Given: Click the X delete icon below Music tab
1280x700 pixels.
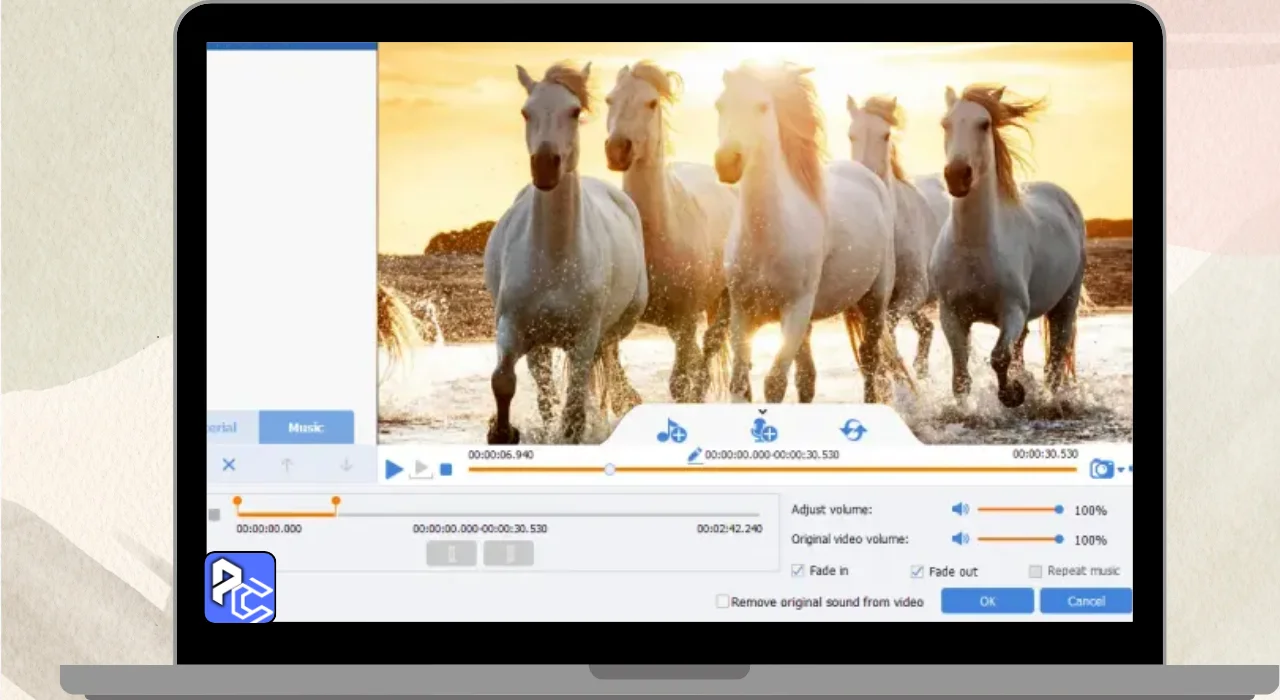Looking at the screenshot, I should pos(229,465).
